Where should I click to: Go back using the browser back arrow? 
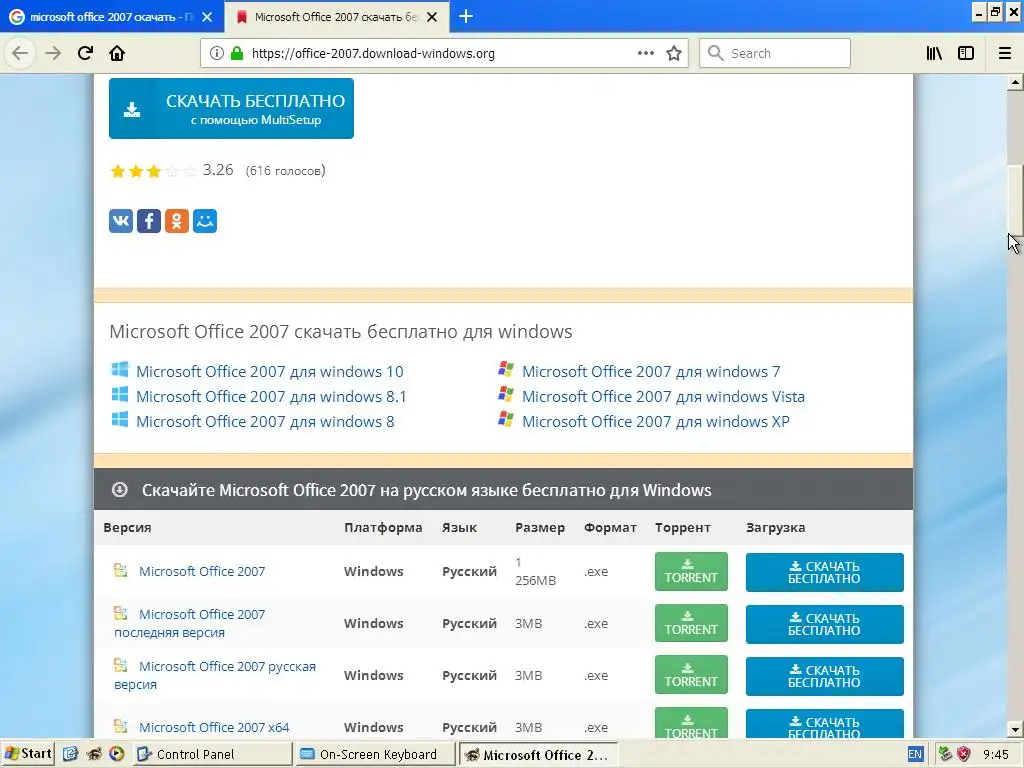click(x=20, y=53)
